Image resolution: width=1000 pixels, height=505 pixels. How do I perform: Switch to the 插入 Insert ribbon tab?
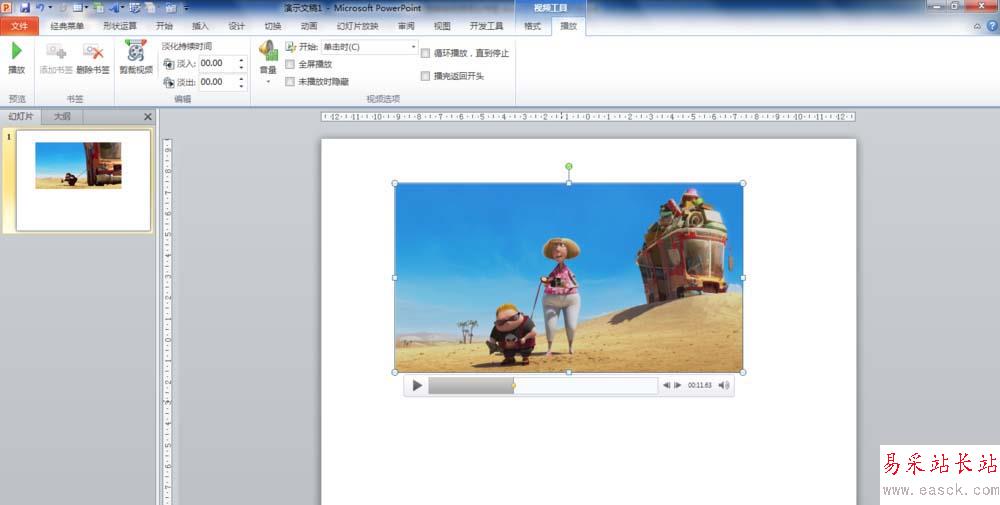coord(200,26)
